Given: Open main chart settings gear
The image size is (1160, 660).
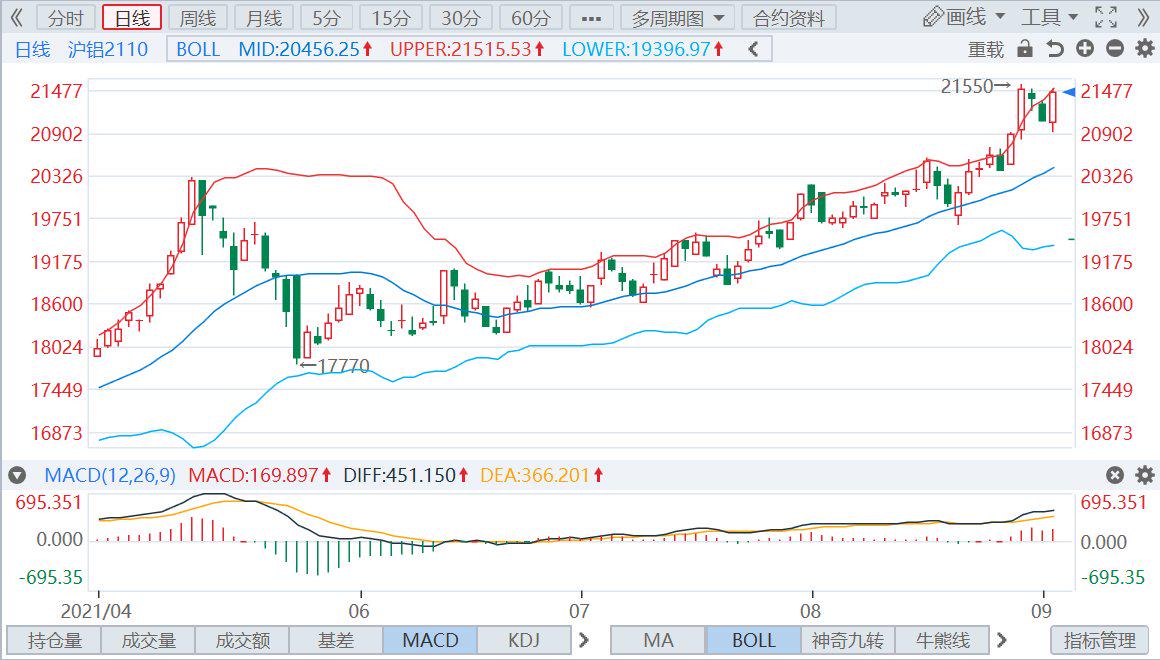Looking at the screenshot, I should pyautogui.click(x=1143, y=49).
